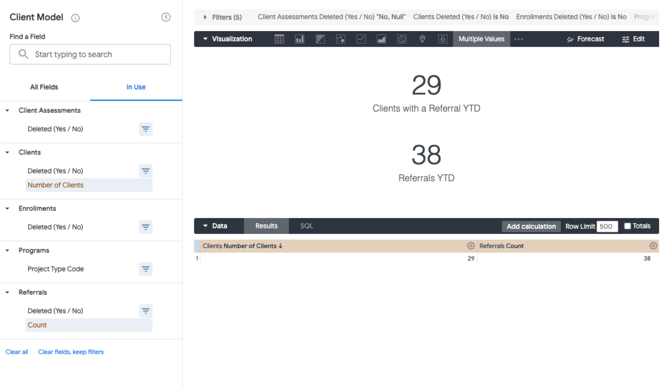The width and height of the screenshot is (670, 387).
Task: Toggle filter on Client Assessments Deleted
Action: pos(146,129)
